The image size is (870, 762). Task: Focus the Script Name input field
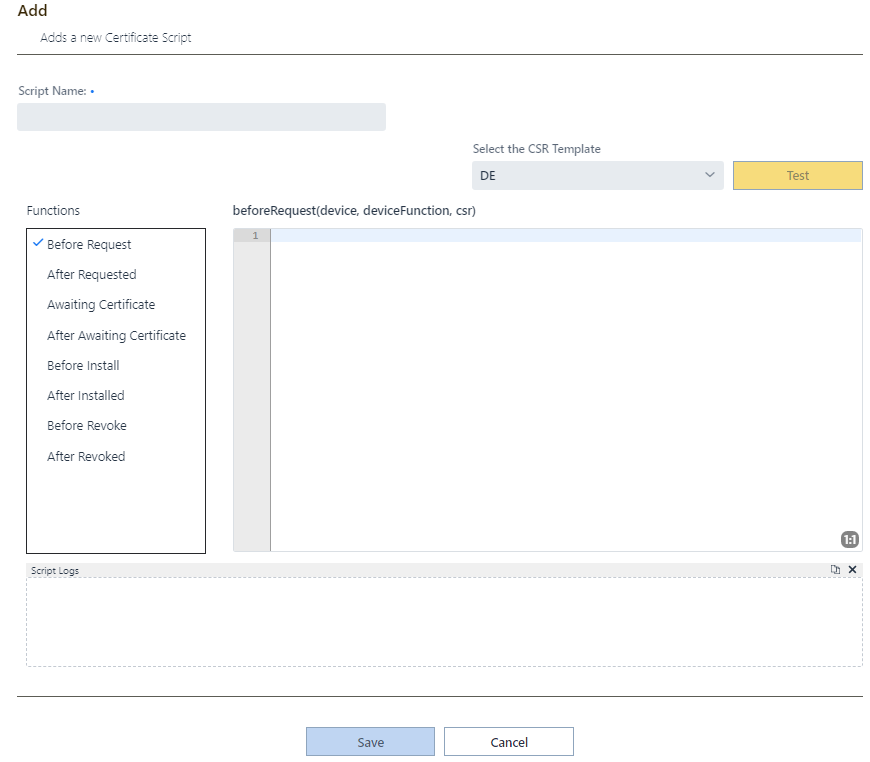point(201,117)
